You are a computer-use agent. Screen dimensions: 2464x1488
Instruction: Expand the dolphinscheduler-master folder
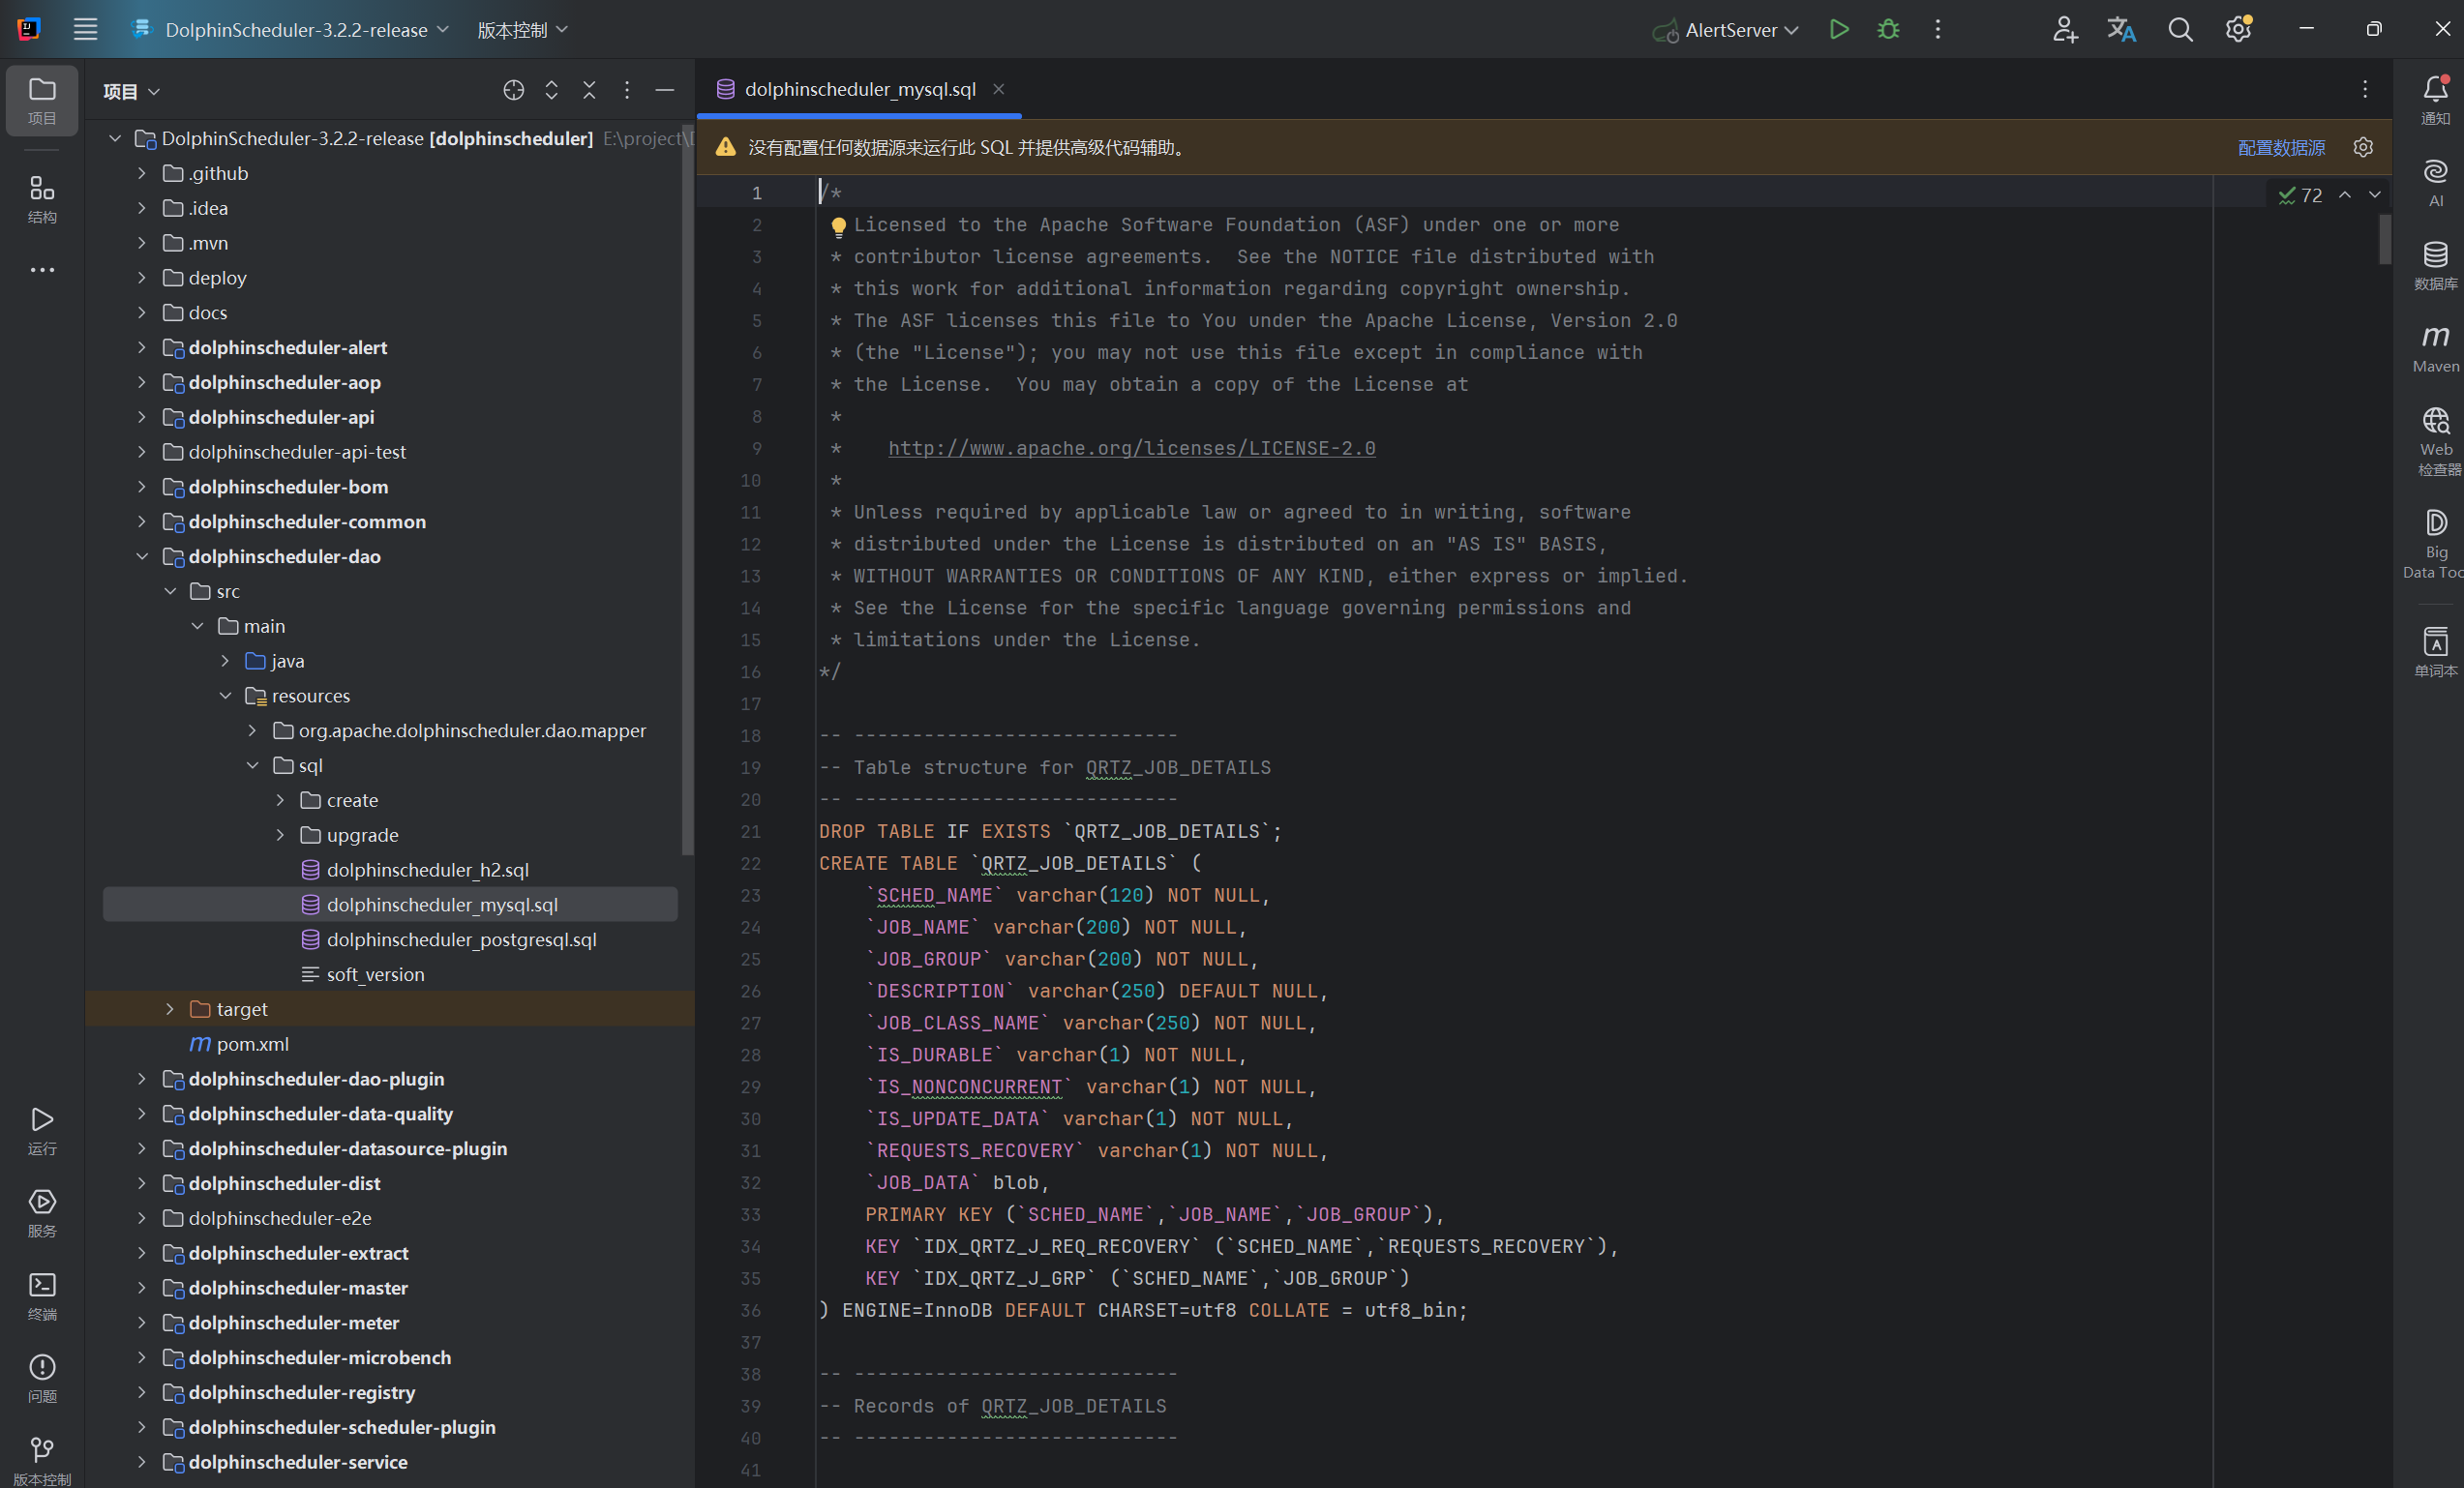[x=141, y=1288]
